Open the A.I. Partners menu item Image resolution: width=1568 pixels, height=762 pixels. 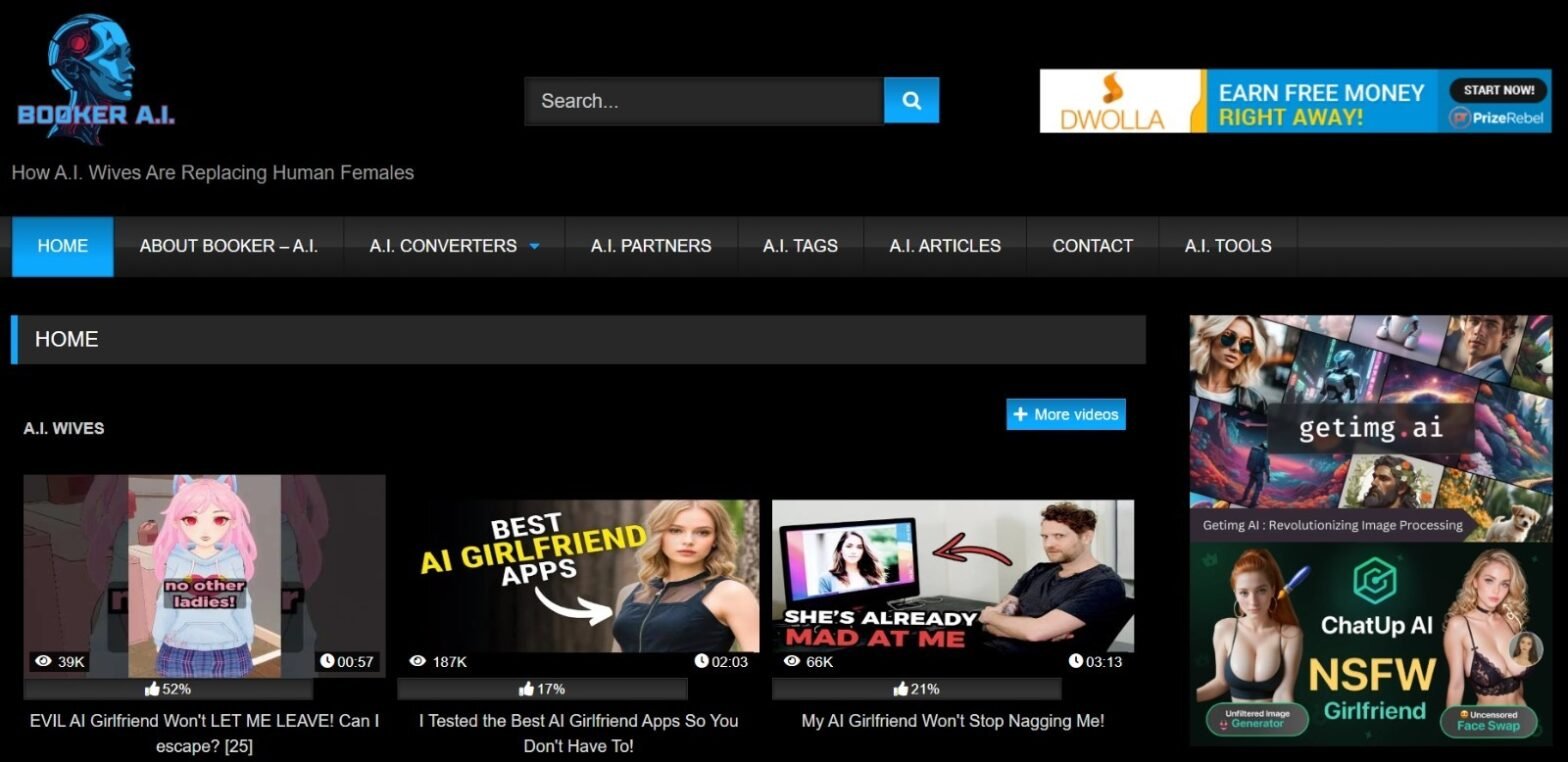pyautogui.click(x=650, y=246)
